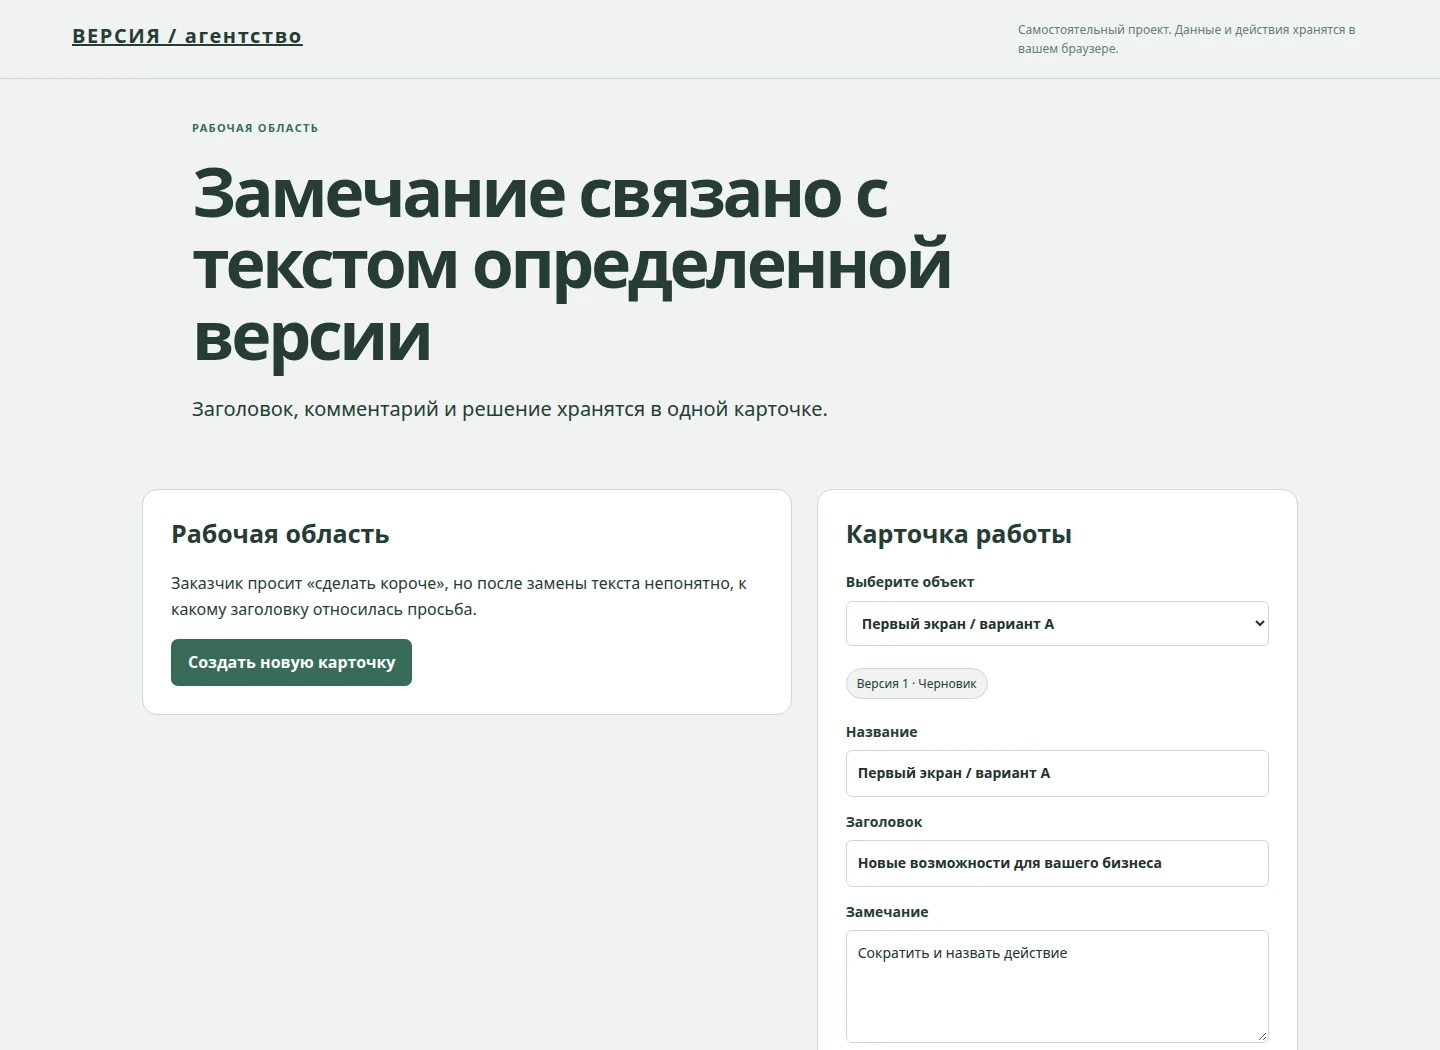This screenshot has width=1440, height=1050.
Task: Click the small РАБОЧАЯ ОБЛАСТЬ eyebrow label
Action: click(255, 128)
